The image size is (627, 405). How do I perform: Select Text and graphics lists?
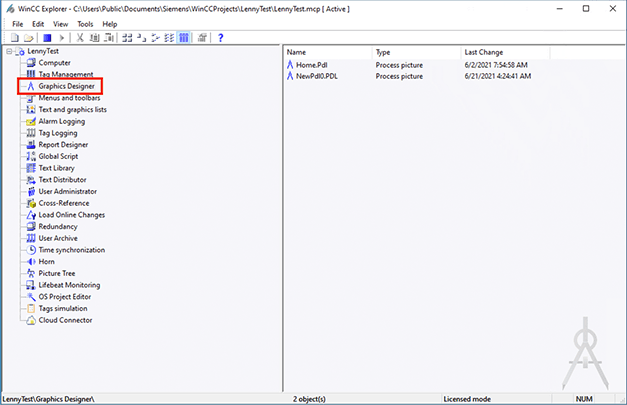coord(72,110)
